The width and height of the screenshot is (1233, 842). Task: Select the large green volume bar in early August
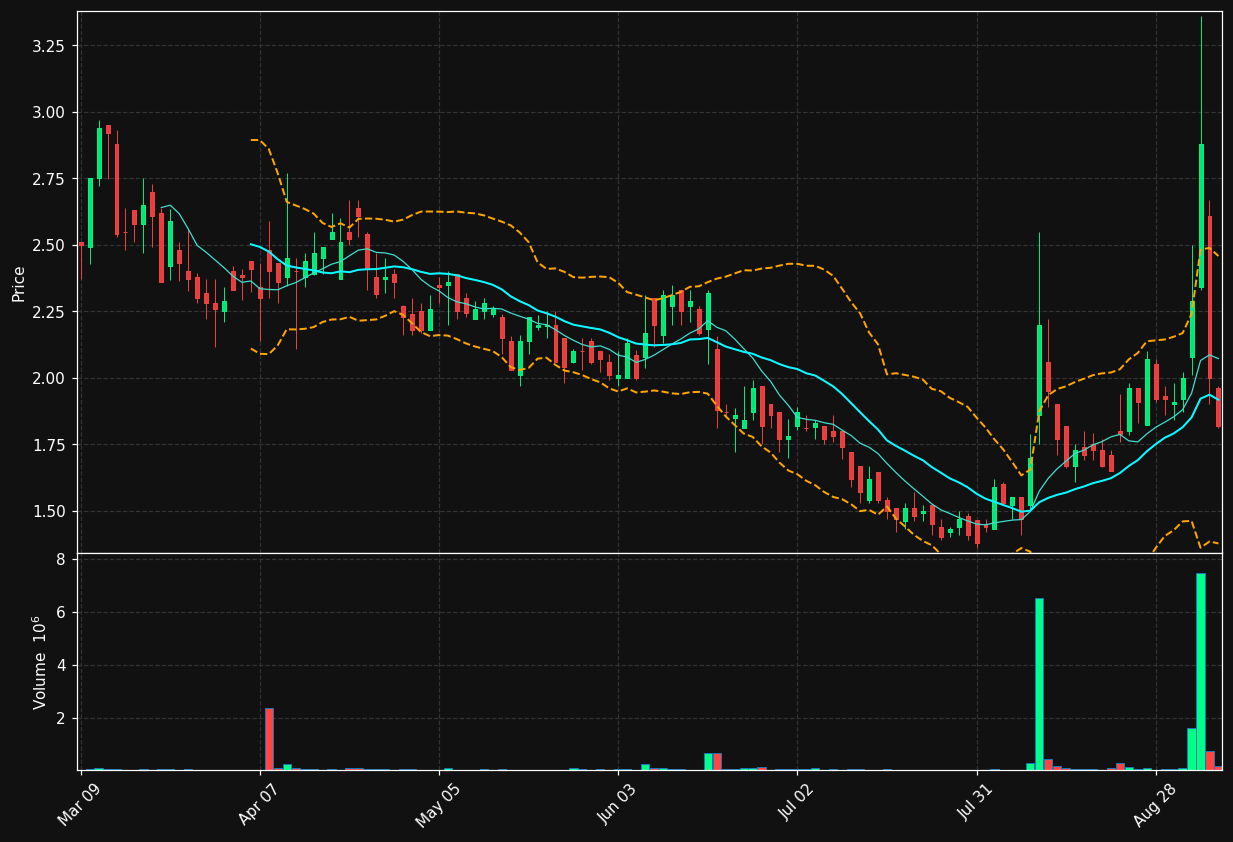click(1039, 684)
